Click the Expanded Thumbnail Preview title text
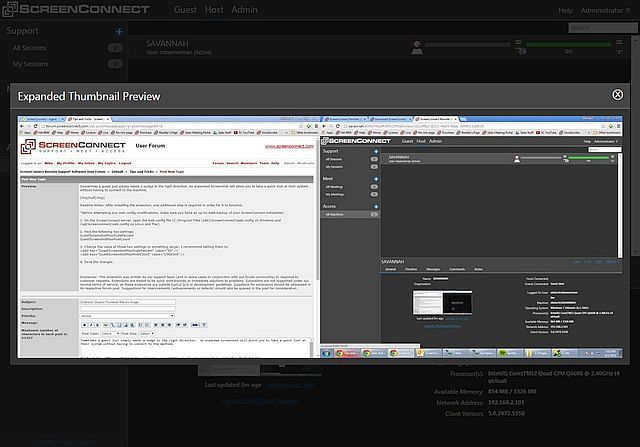Screen dimensions: 640x447 pyautogui.click(x=89, y=96)
